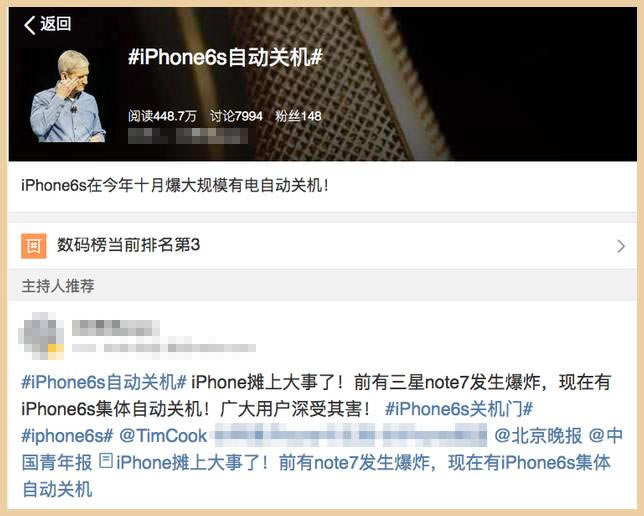The height and width of the screenshot is (516, 644).
Task: Go back via 返回 label
Action: point(55,24)
